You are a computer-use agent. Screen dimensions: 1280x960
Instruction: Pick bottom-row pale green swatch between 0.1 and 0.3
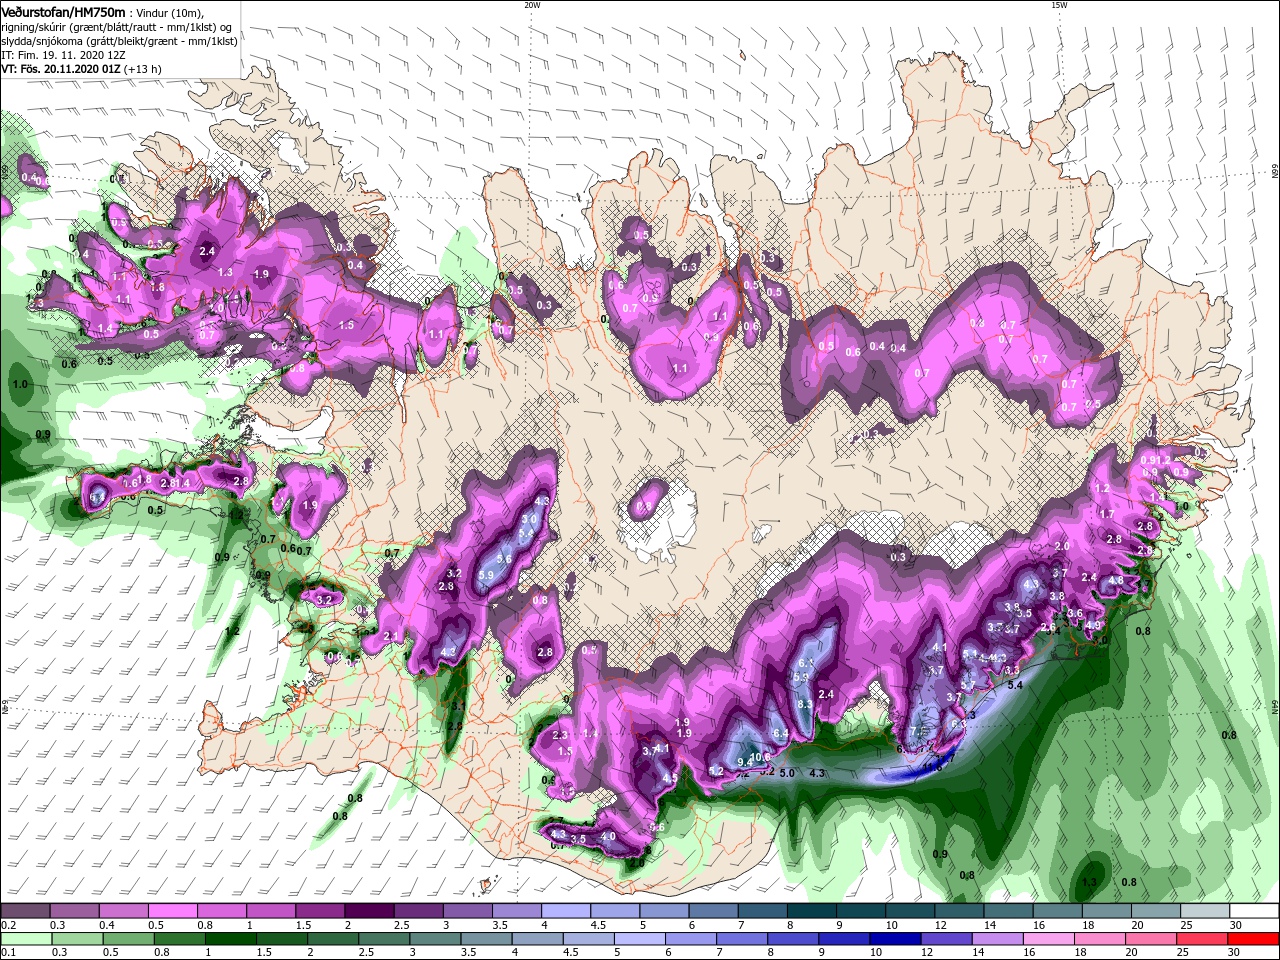click(27, 939)
